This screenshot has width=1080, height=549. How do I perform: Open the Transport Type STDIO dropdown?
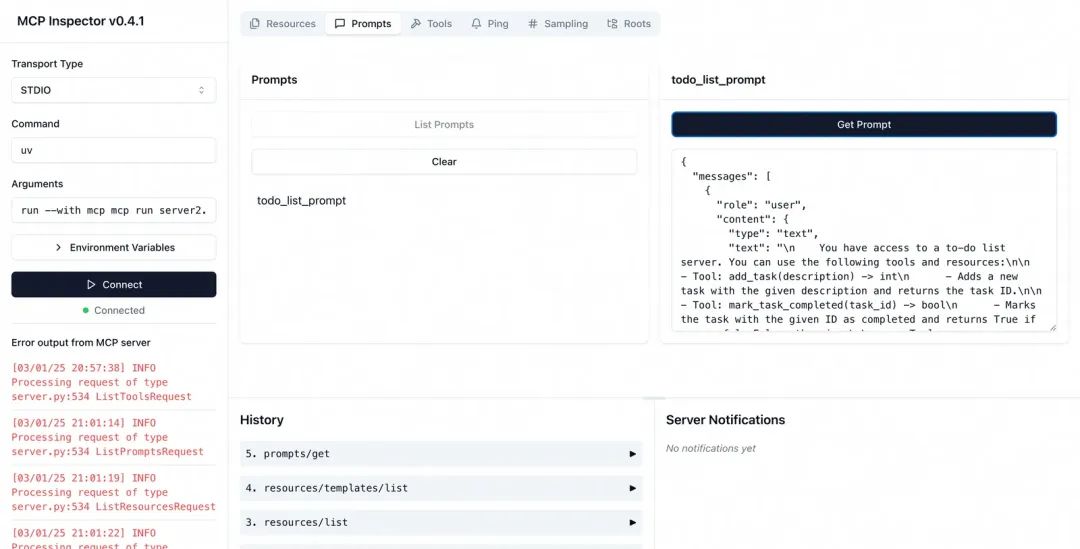click(x=113, y=90)
